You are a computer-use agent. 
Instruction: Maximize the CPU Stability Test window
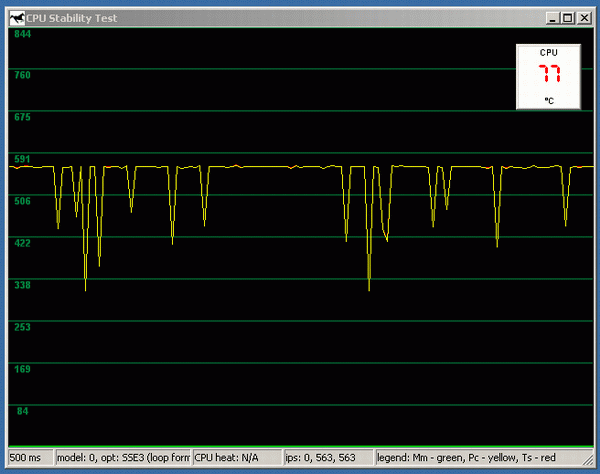pyautogui.click(x=567, y=16)
